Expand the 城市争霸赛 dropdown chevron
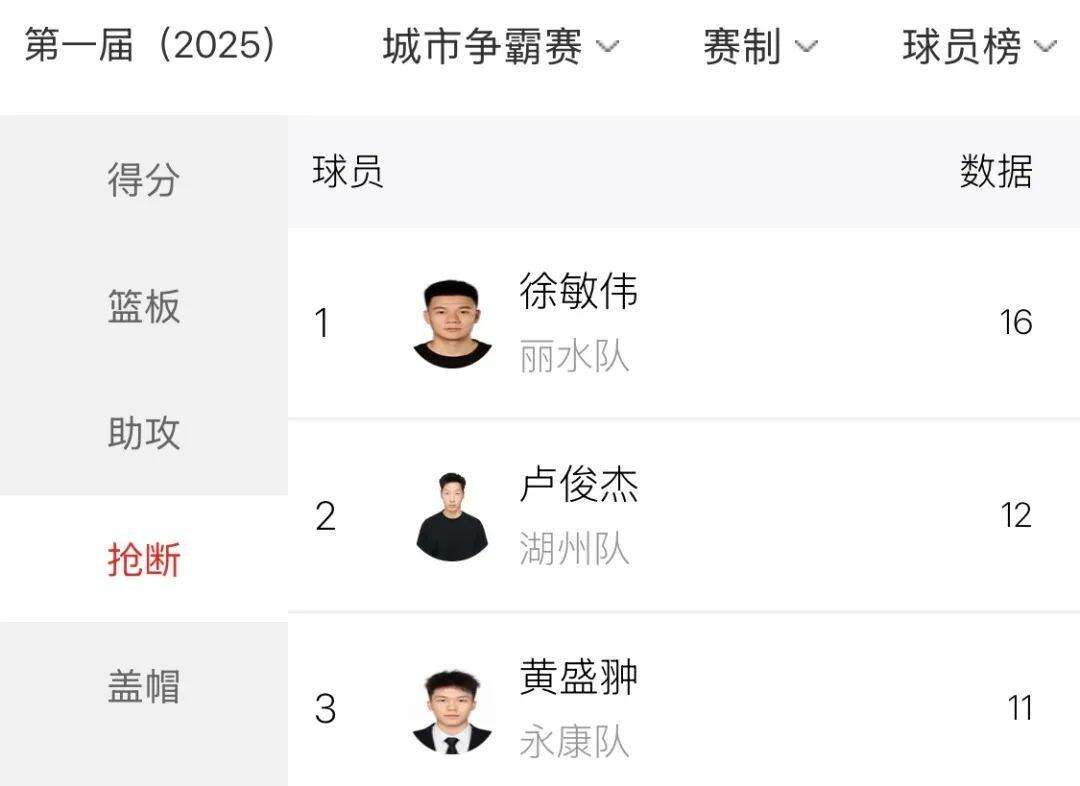This screenshot has height=786, width=1080. [607, 46]
